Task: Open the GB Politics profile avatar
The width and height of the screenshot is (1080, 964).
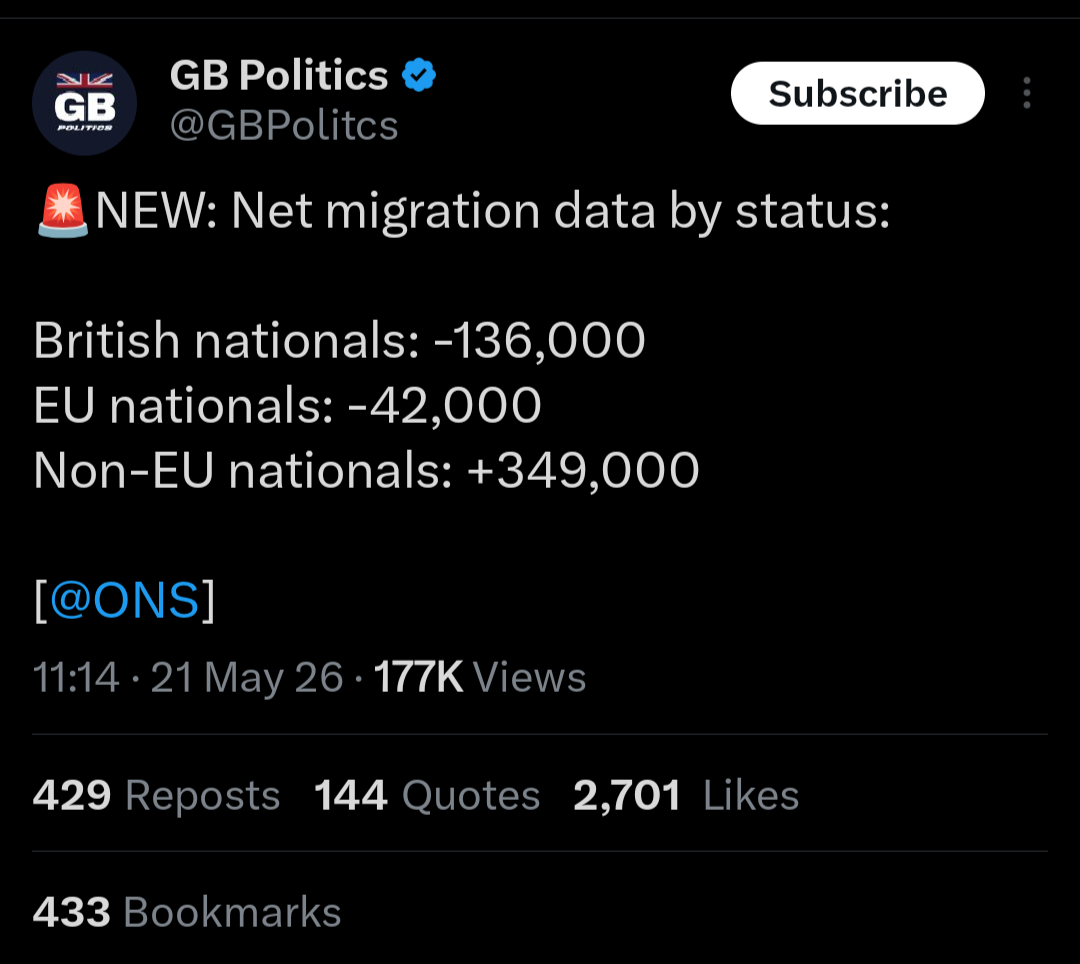Action: point(84,103)
